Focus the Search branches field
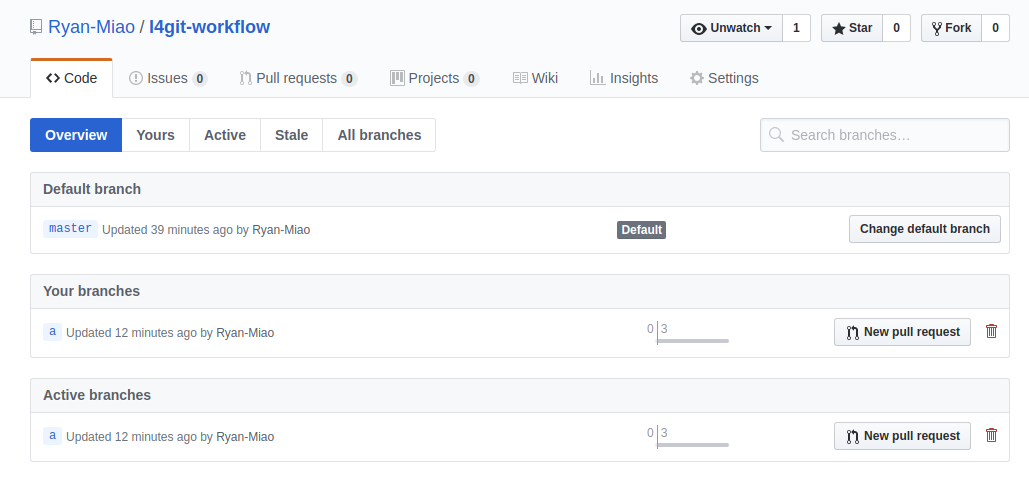Image resolution: width=1029 pixels, height=493 pixels. pos(885,135)
